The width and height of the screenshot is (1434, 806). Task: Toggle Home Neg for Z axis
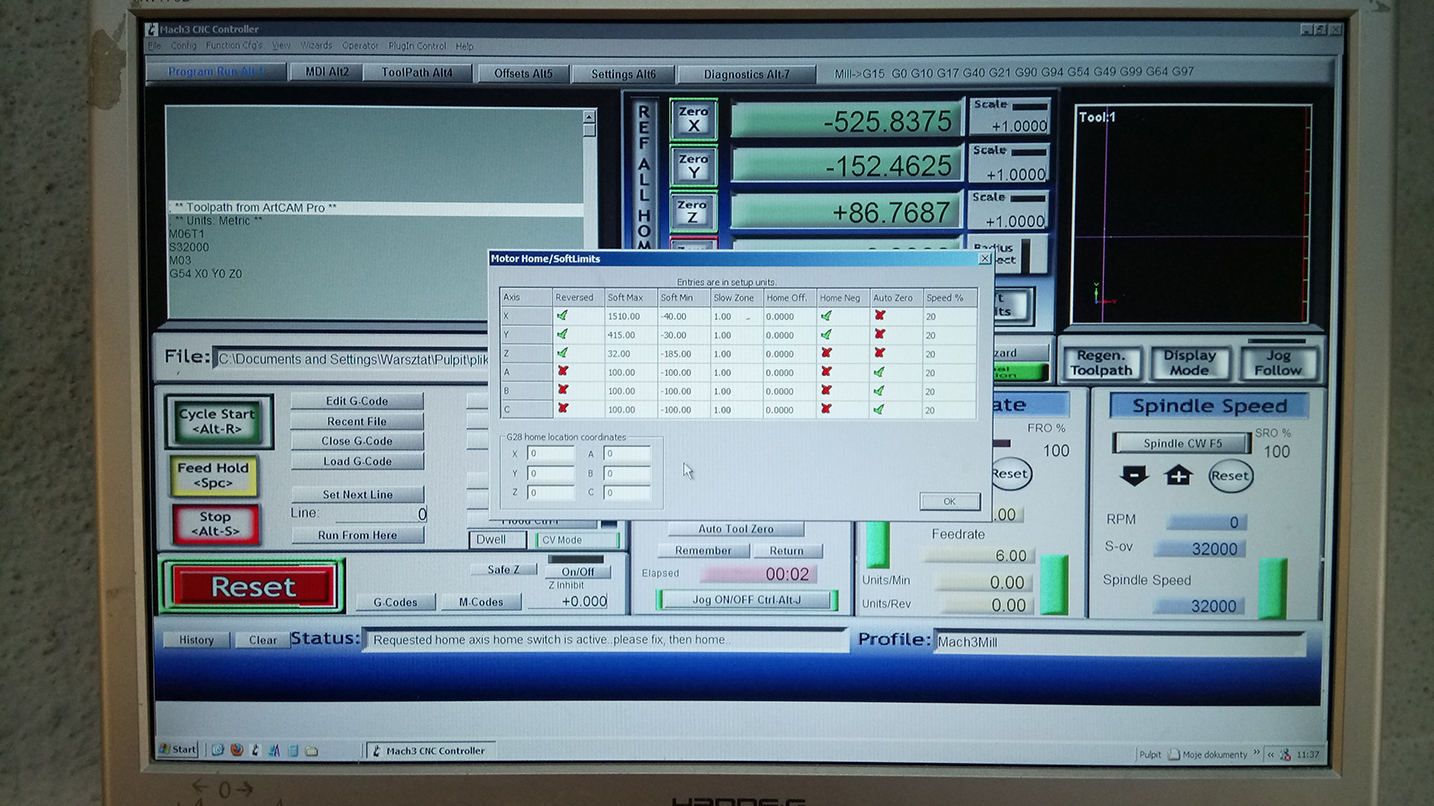(x=826, y=353)
